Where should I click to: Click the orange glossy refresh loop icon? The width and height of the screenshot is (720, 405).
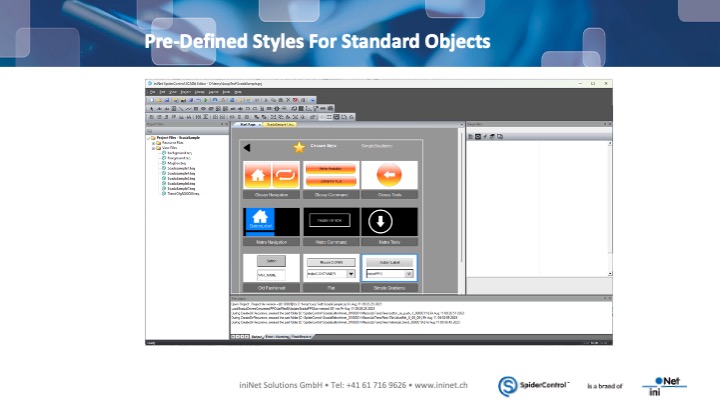[285, 176]
